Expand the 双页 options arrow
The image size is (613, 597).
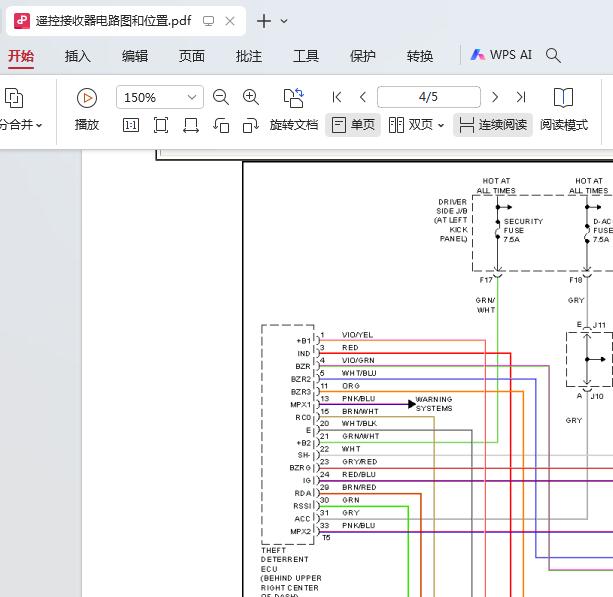tap(441, 125)
